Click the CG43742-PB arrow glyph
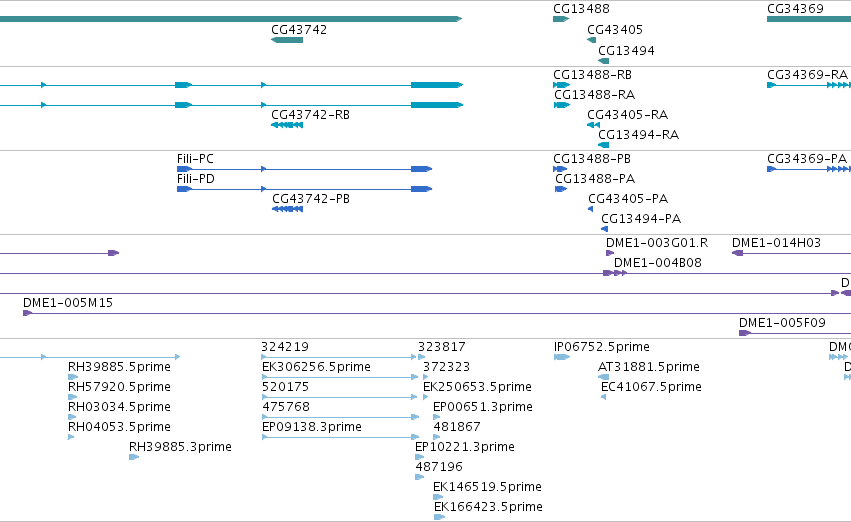 pos(288,209)
